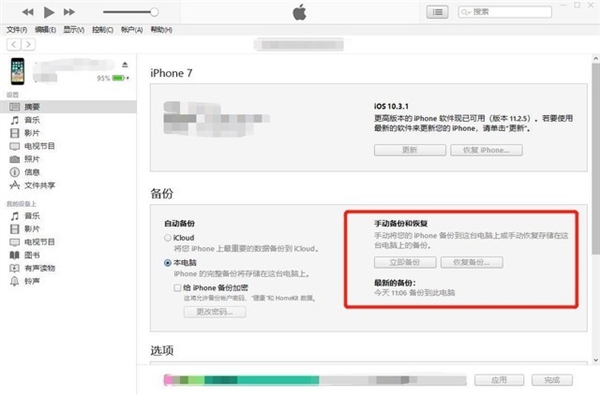Open the 显示(V) menu
The height and width of the screenshot is (395, 600).
tap(74, 30)
